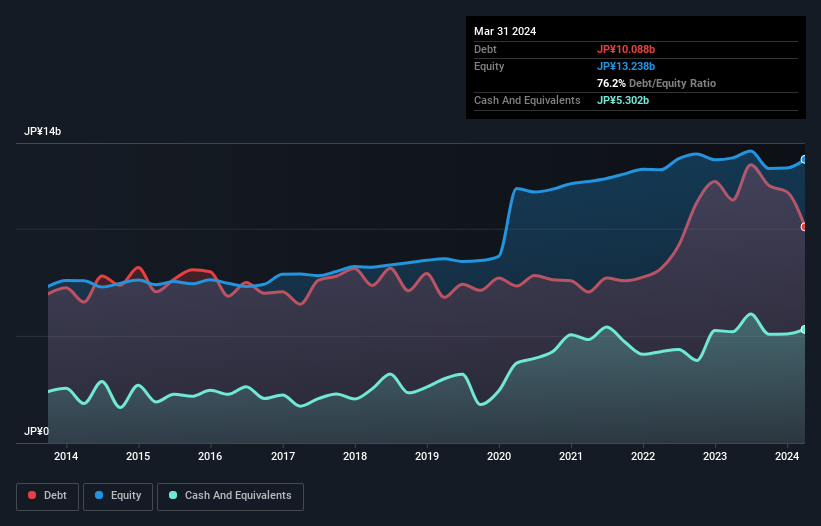Select the blue Equity endpoint marker
Image resolution: width=821 pixels, height=526 pixels.
pos(804,160)
